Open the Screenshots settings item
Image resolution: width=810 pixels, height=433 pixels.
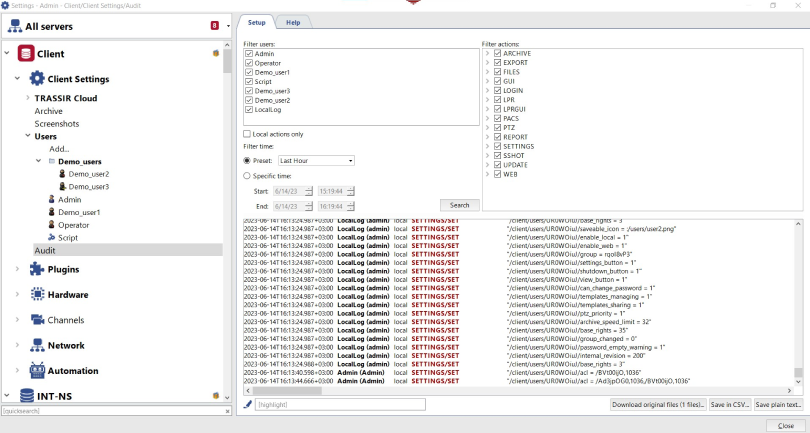coord(57,123)
